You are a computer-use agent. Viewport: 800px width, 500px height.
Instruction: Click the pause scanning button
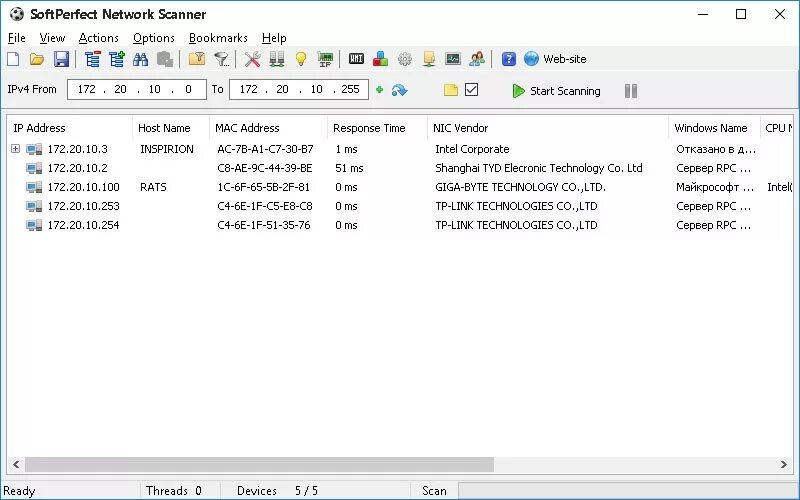631,91
